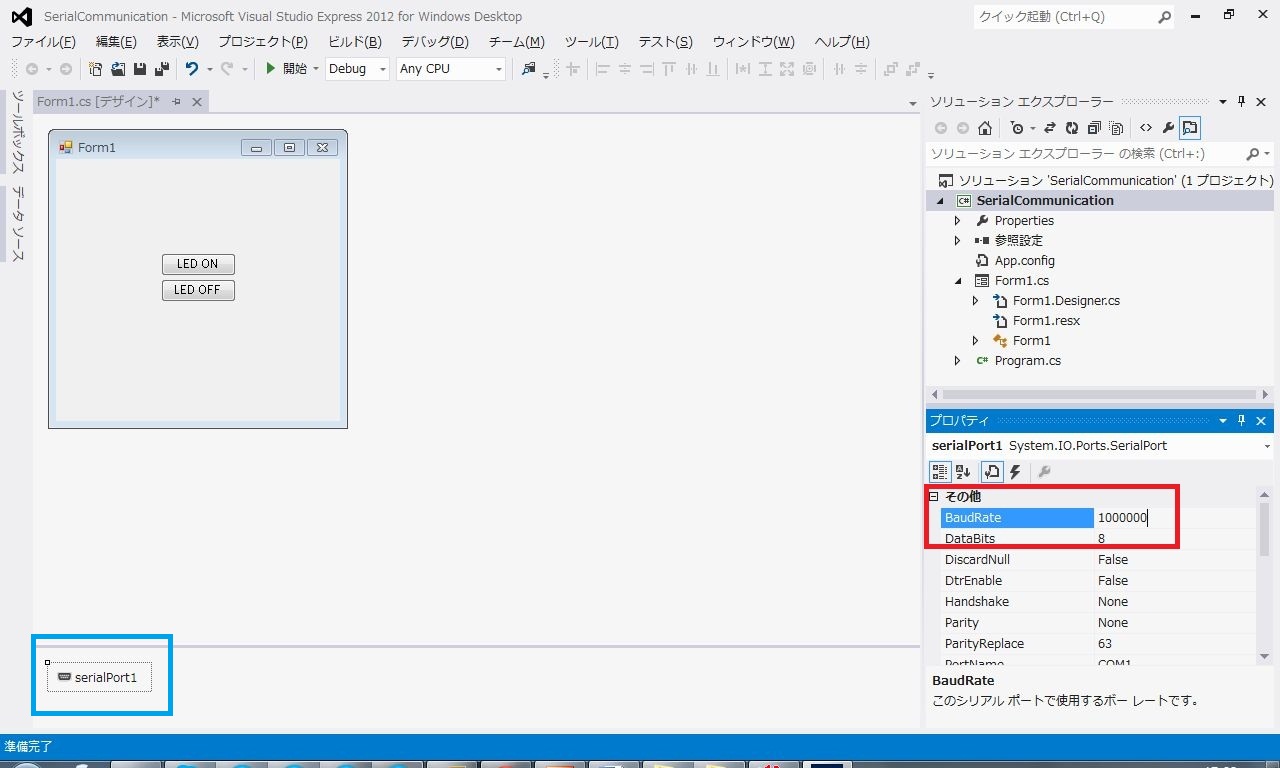Click the Show All Files icon
The width and height of the screenshot is (1280, 768).
[1116, 128]
